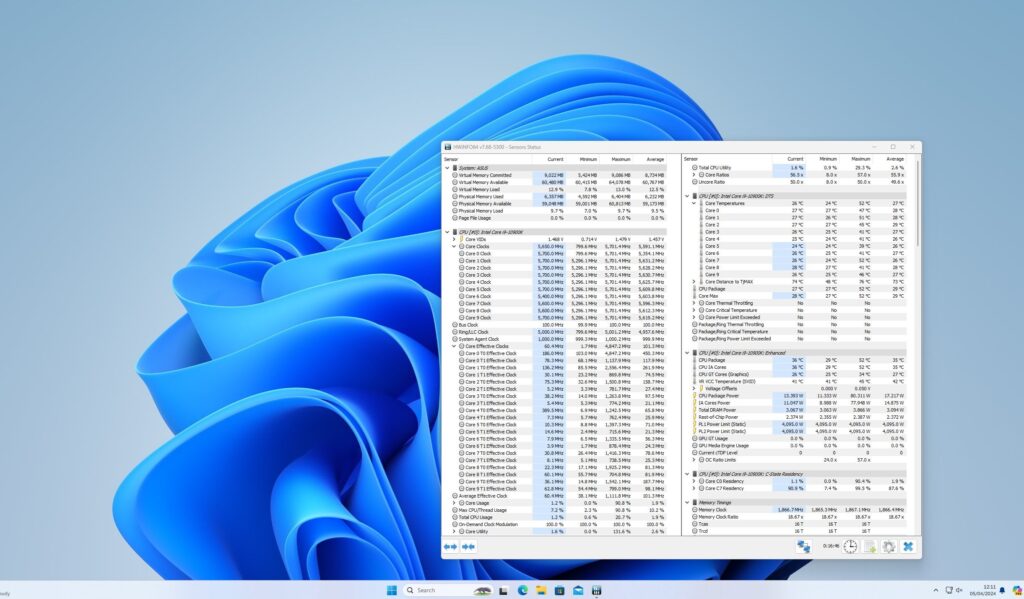Collapse the System: ASUS sensor group

(x=447, y=168)
